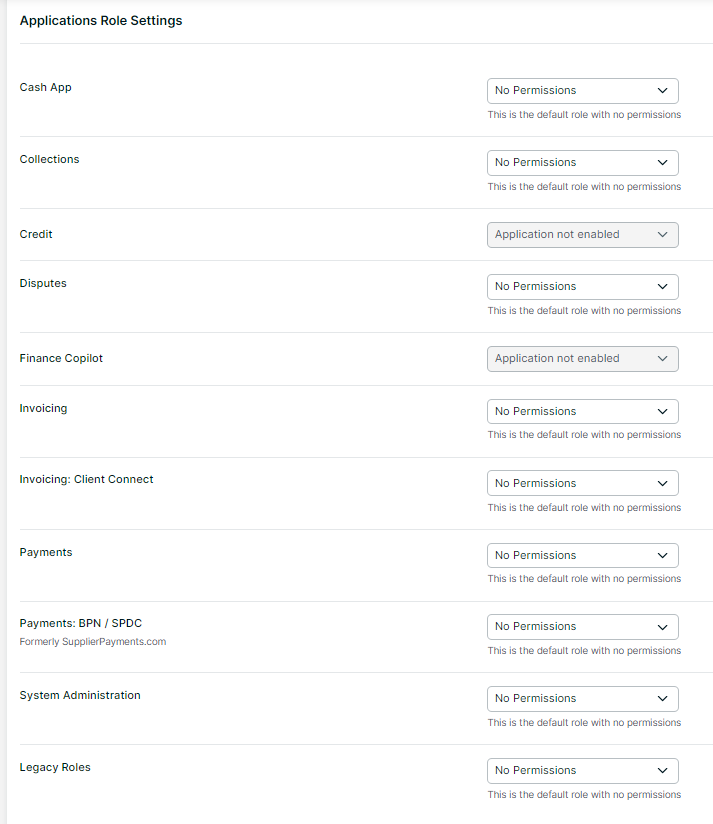
Task: Click the Cash App dropdown chevron arrow
Action: click(662, 91)
